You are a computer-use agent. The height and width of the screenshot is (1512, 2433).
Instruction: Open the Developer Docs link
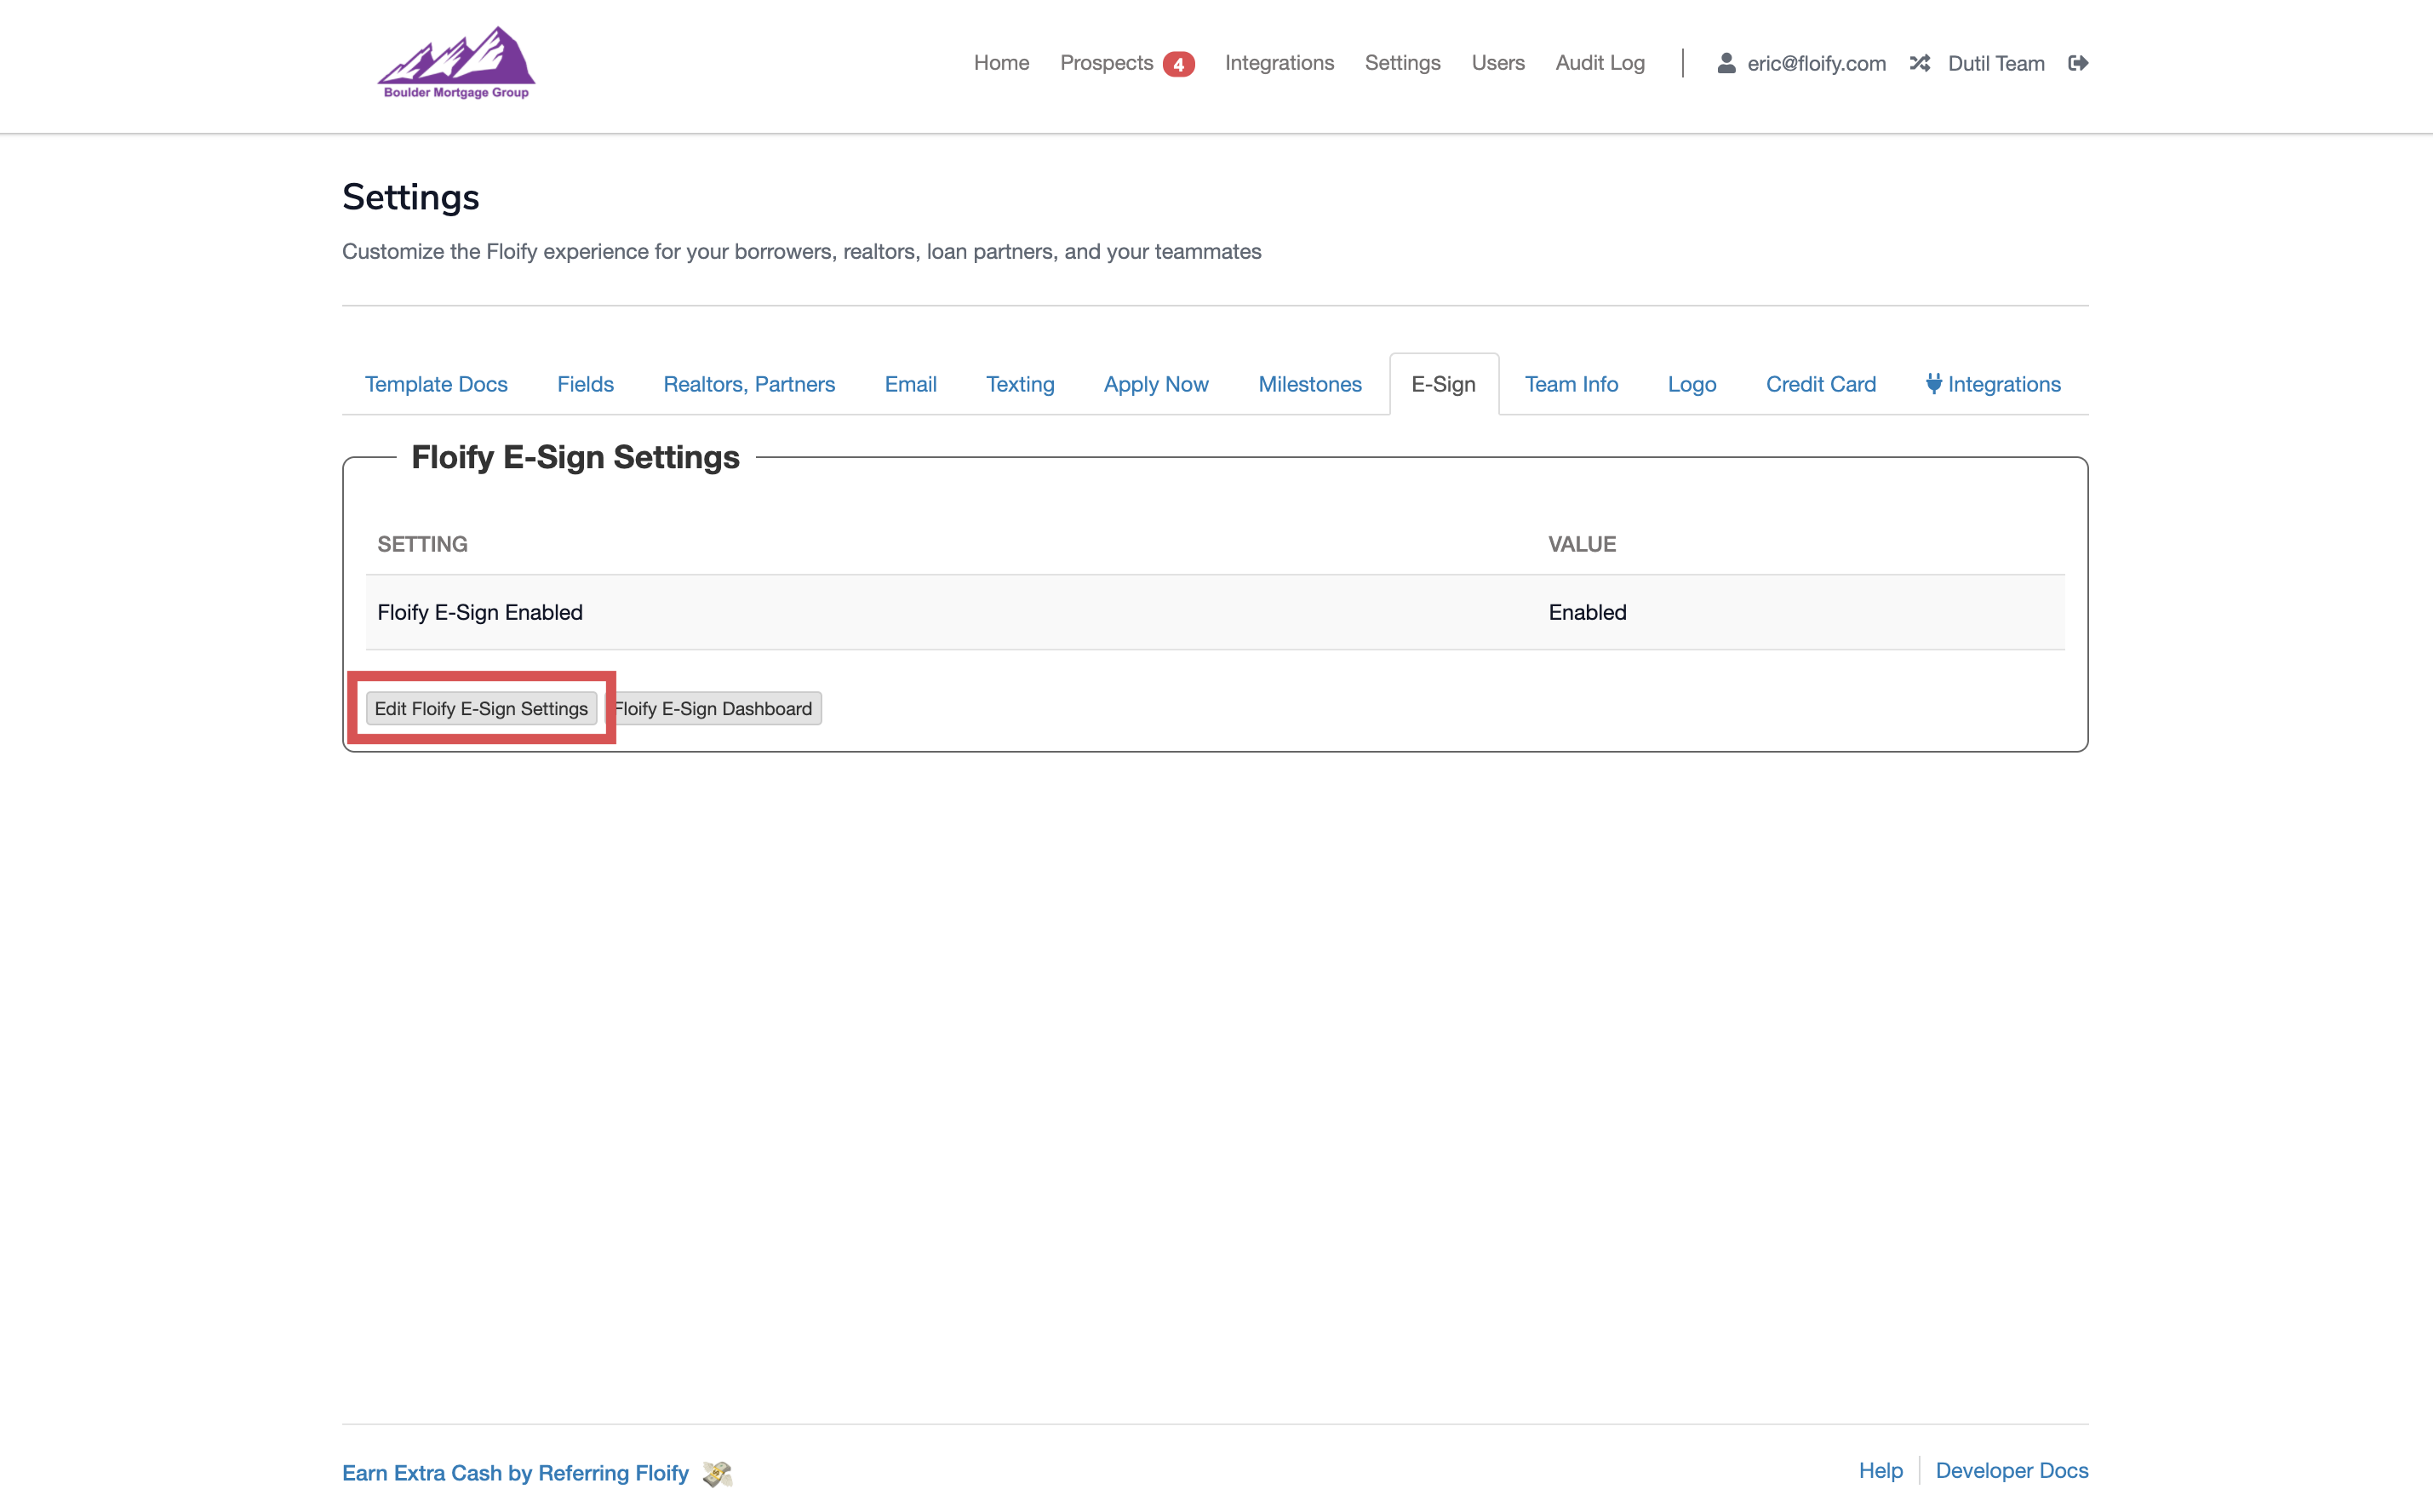[x=2011, y=1470]
